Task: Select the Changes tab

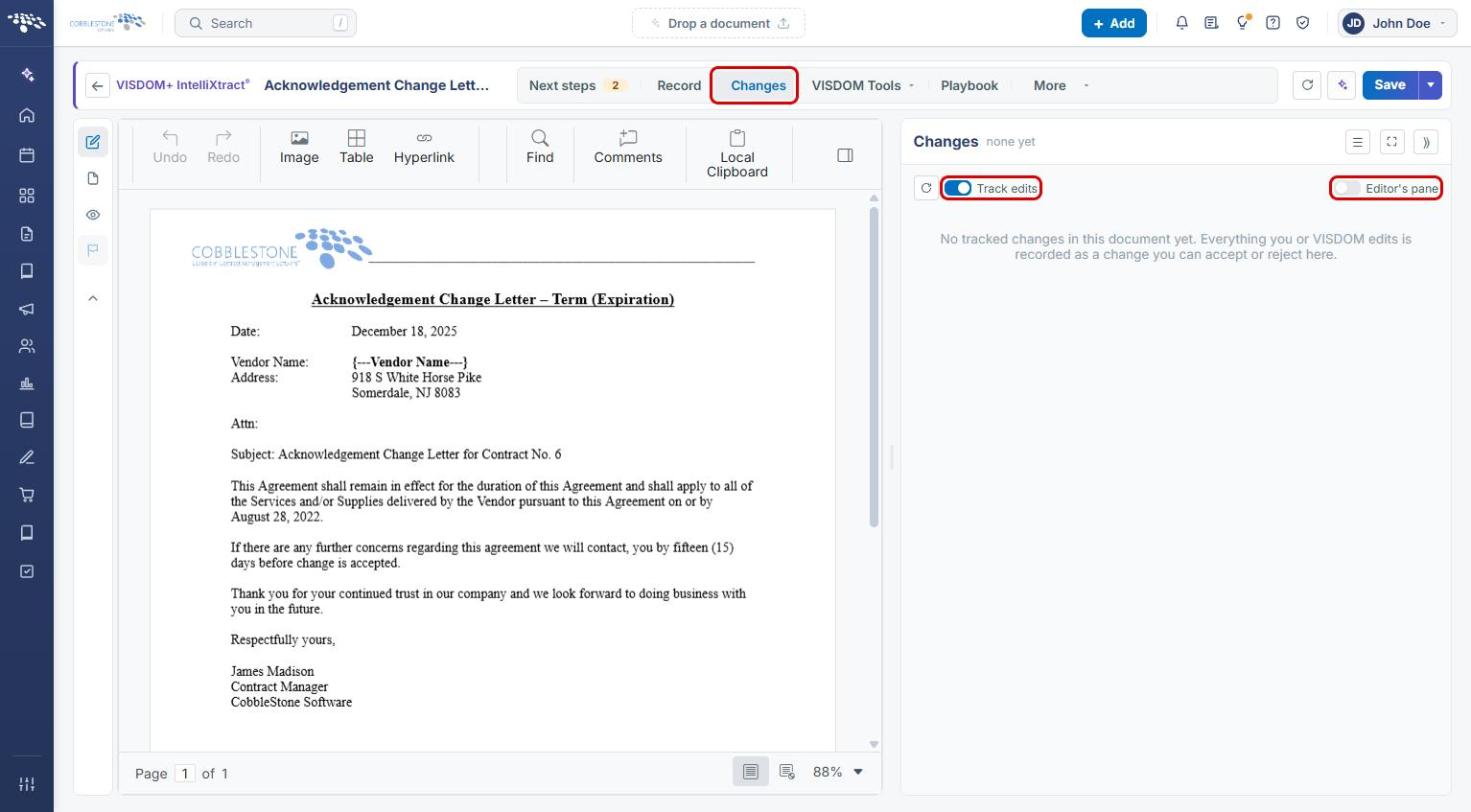Action: point(757,86)
